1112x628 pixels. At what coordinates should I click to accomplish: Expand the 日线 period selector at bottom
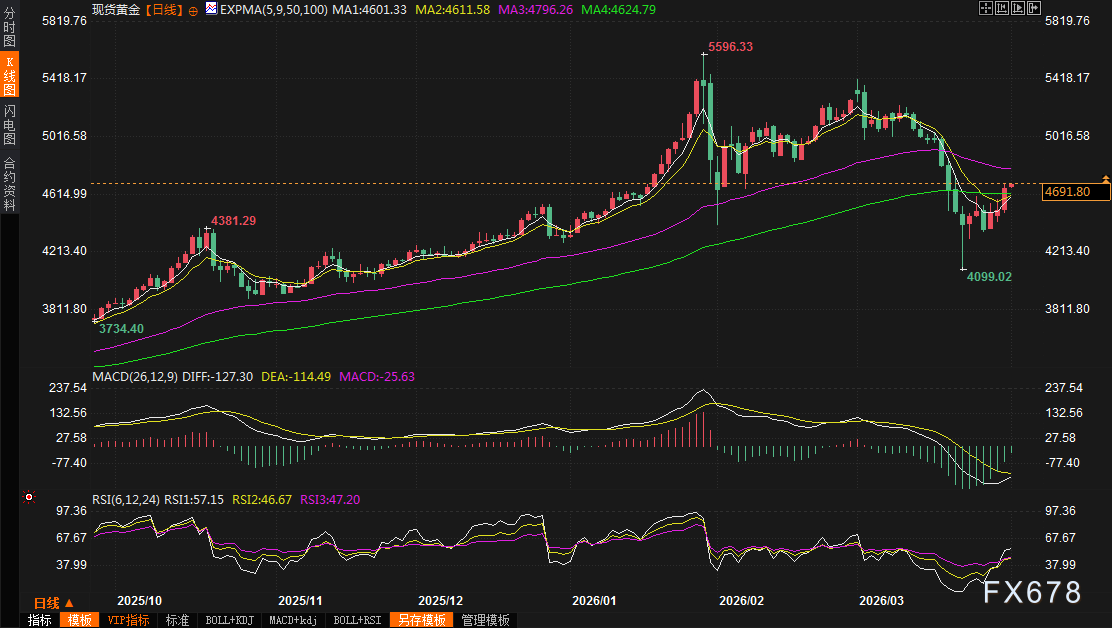coord(53,603)
